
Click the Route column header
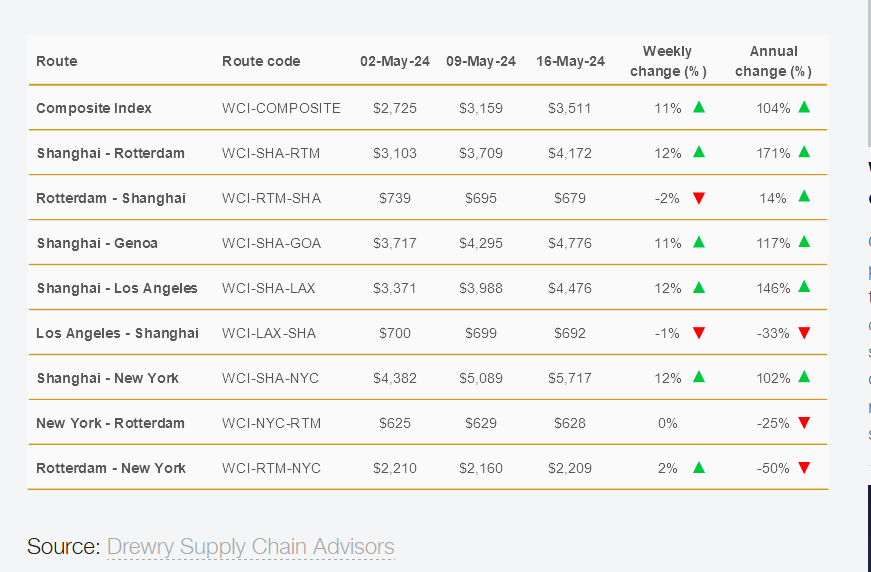click(x=57, y=61)
